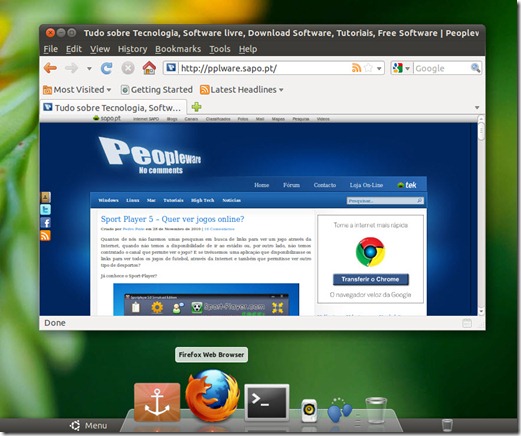Screen dimensions: 521x436
Task: Launch Firefox Web Browser from the dock
Action: coord(212,395)
